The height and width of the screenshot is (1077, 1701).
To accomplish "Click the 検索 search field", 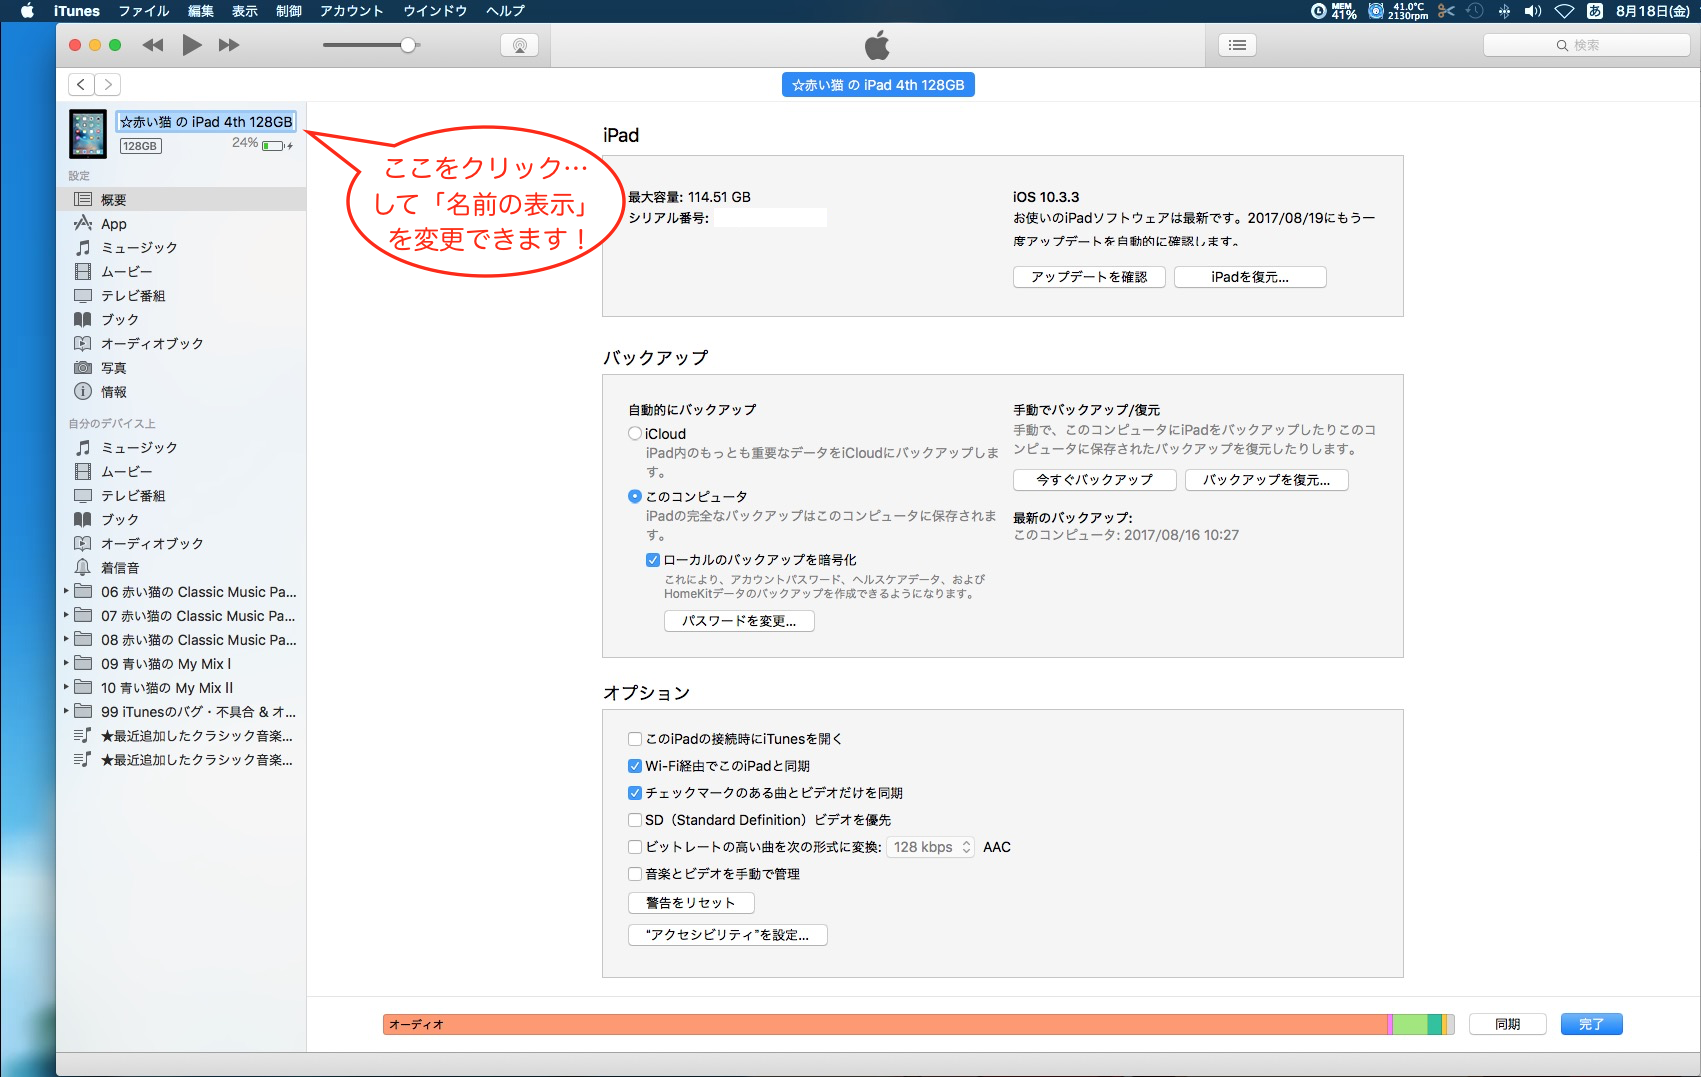I will tap(1586, 45).
